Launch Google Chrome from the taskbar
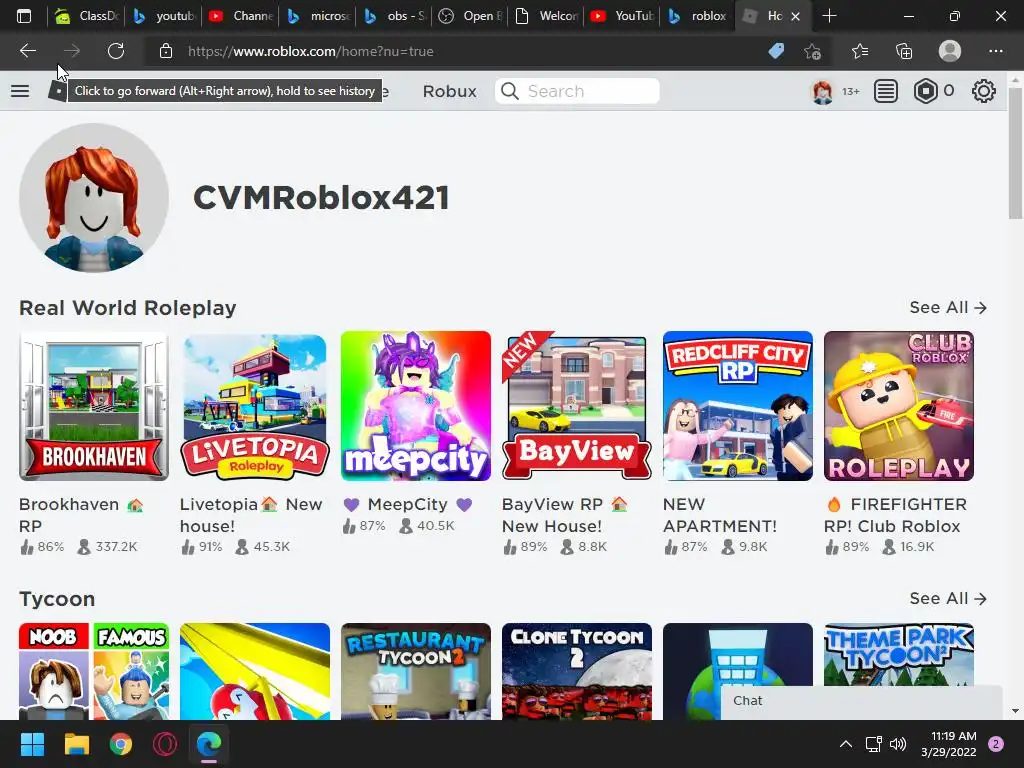Screen dimensions: 1024x768 click(120, 744)
